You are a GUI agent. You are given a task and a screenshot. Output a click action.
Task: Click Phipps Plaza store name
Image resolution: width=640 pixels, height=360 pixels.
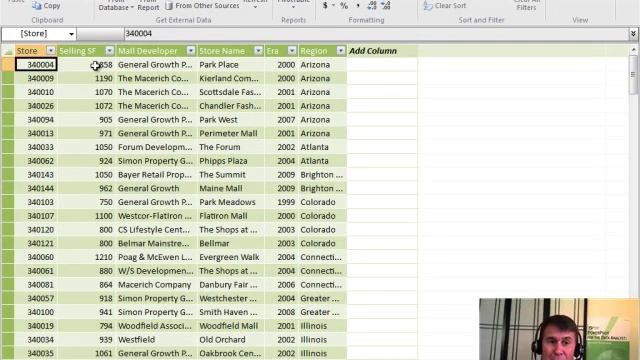pos(231,161)
